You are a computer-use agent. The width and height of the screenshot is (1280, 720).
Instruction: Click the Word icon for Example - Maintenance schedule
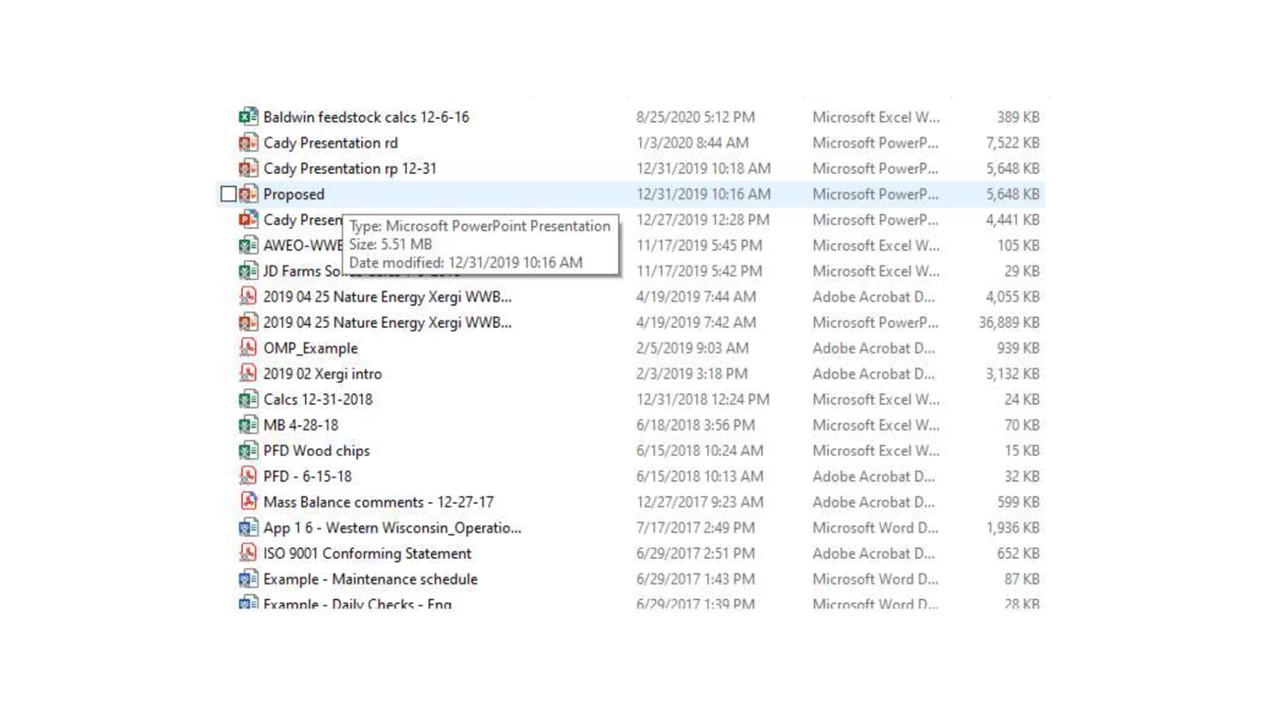(x=248, y=579)
